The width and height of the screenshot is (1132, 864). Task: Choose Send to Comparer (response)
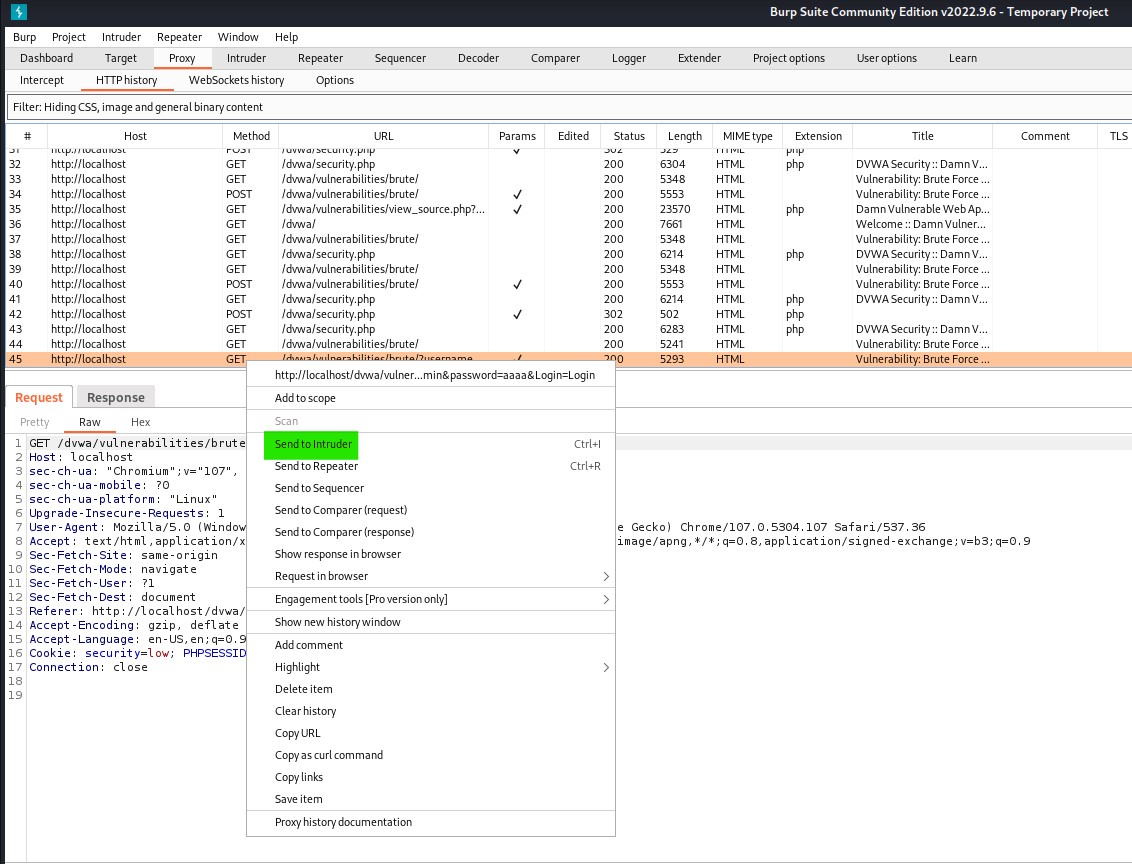(431, 532)
